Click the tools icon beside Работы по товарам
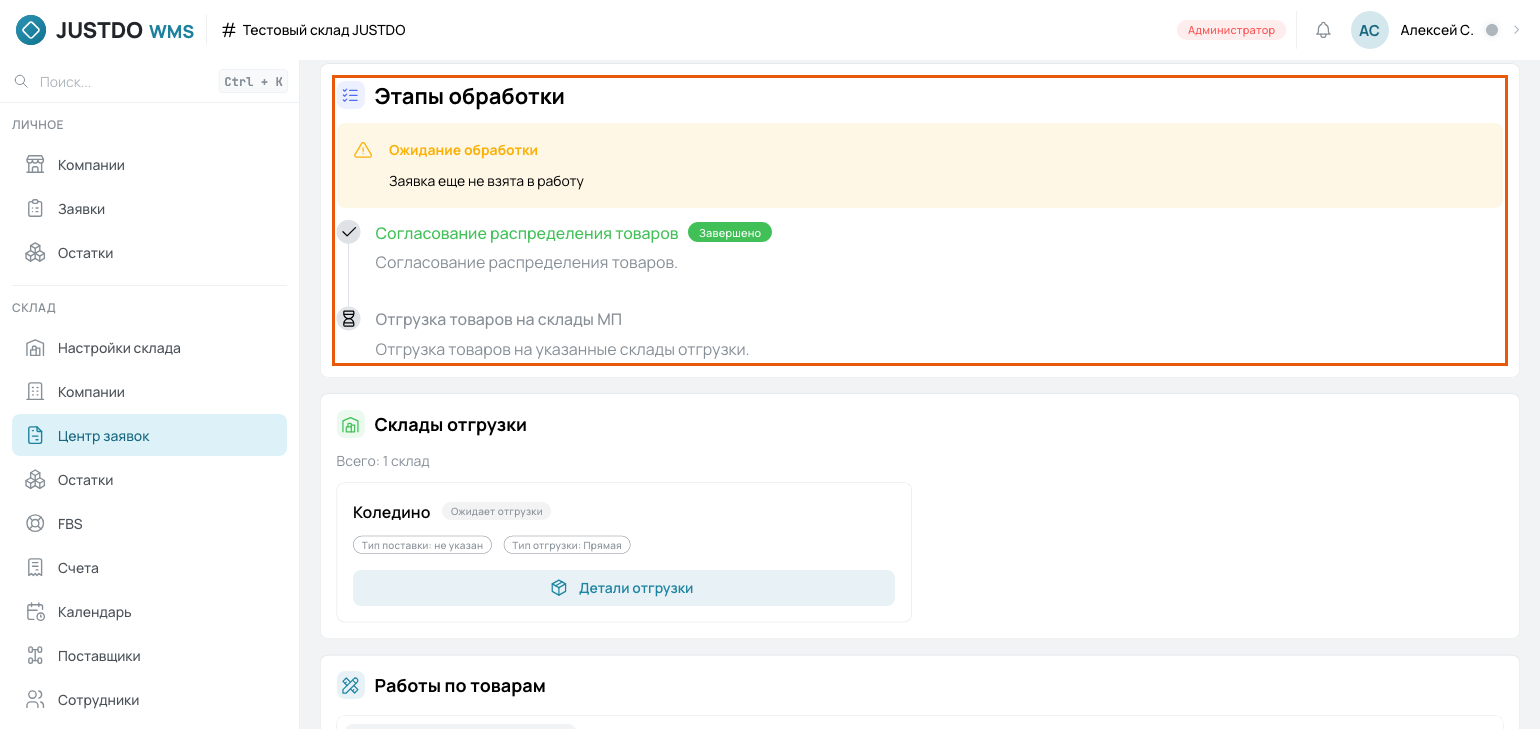Screen dimensions: 1540x729 click(x=350, y=685)
